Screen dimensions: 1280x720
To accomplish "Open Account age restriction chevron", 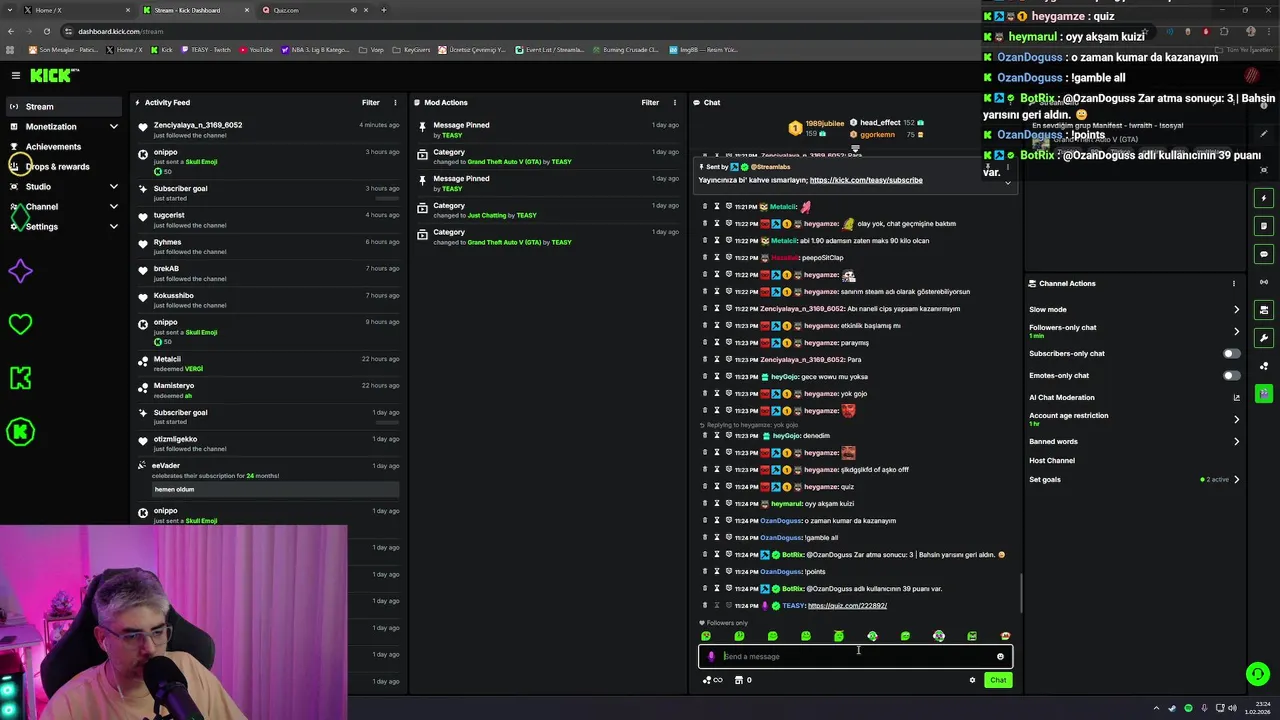I will coord(1236,419).
